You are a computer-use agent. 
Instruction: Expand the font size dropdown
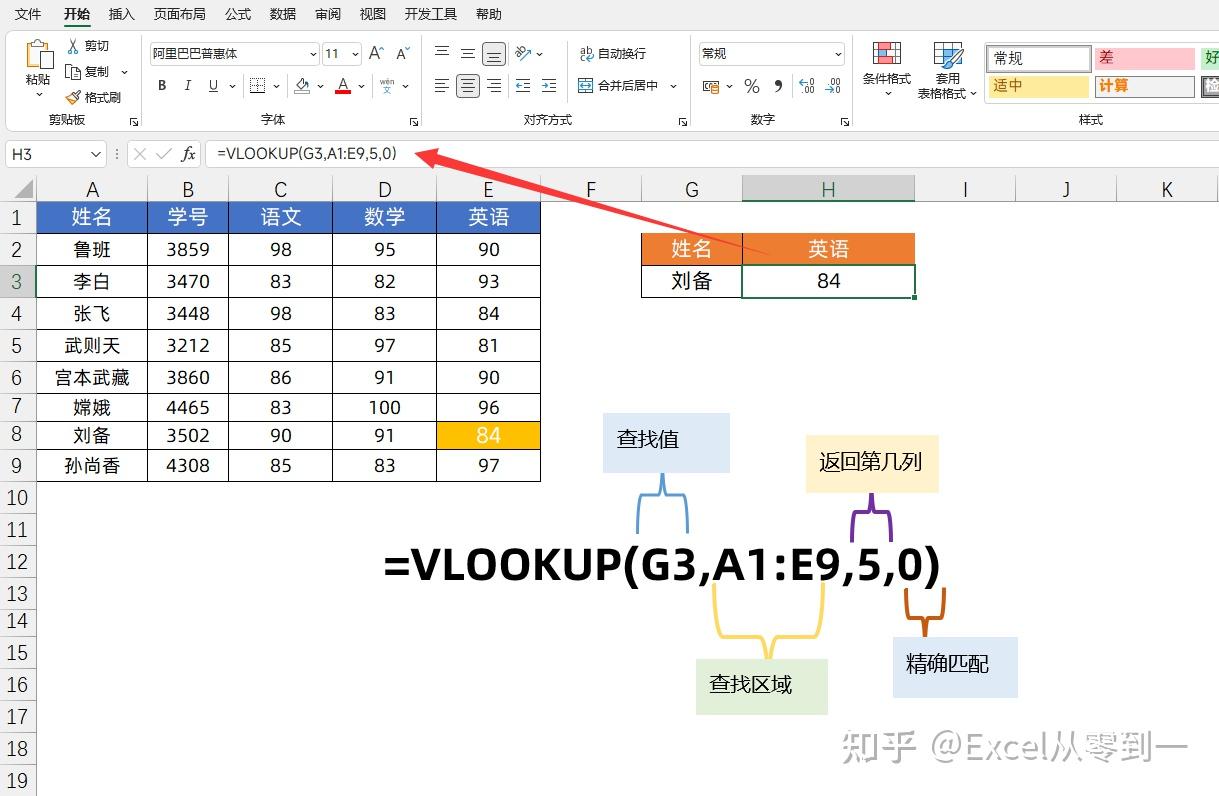pos(354,53)
